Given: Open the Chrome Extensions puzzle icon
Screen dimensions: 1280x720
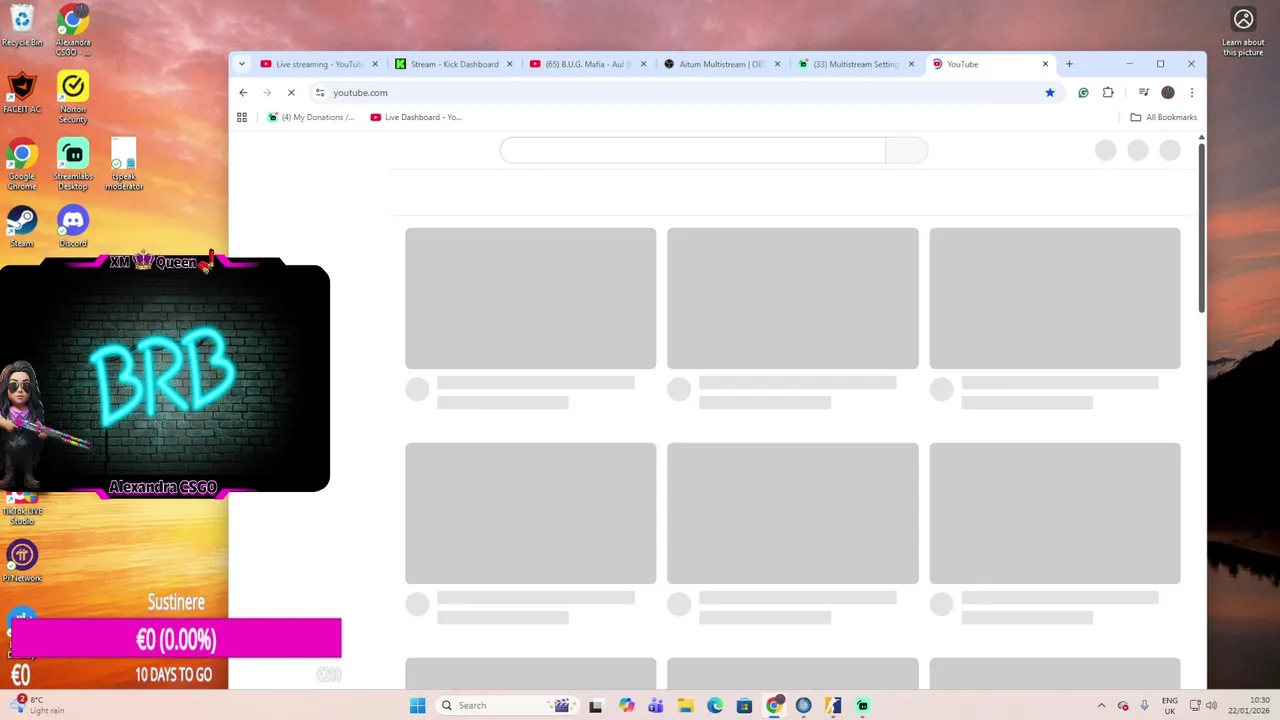Looking at the screenshot, I should point(1108,92).
